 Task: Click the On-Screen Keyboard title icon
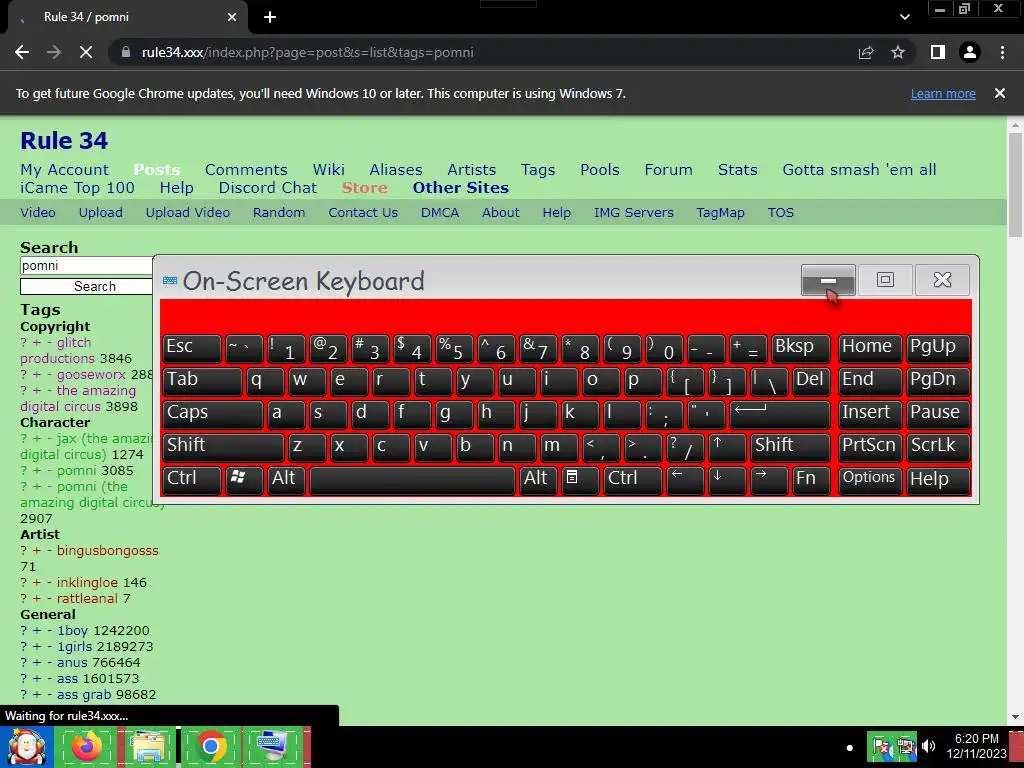pyautogui.click(x=170, y=281)
